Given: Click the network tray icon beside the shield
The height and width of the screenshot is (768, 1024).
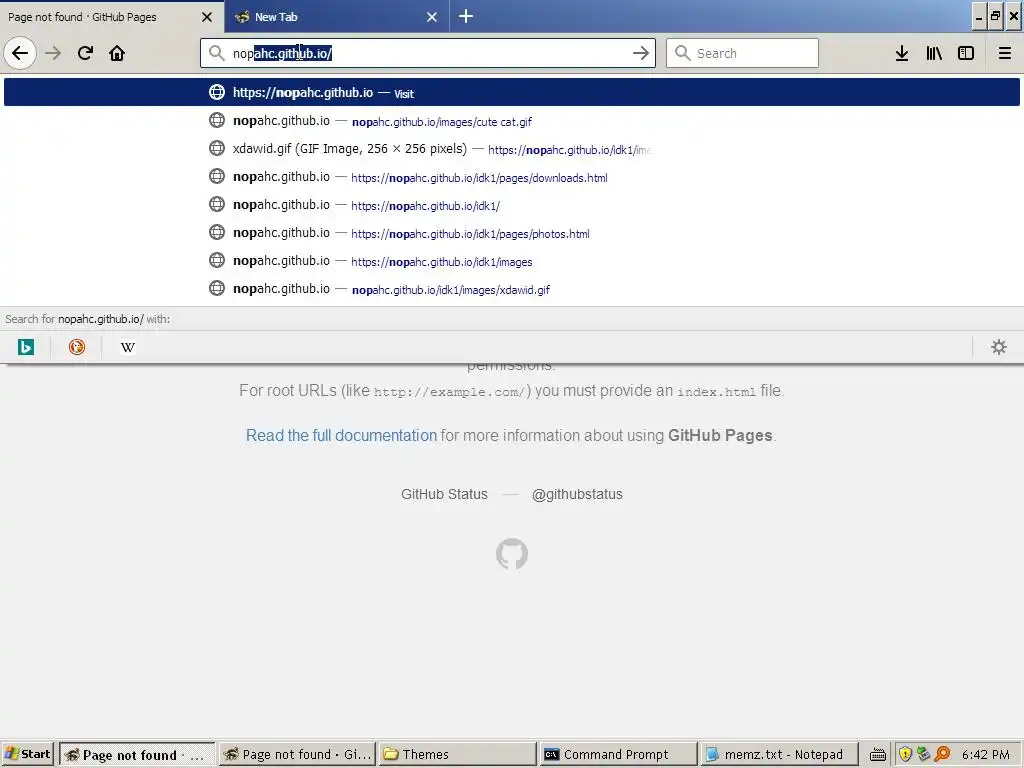Looking at the screenshot, I should pos(923,754).
